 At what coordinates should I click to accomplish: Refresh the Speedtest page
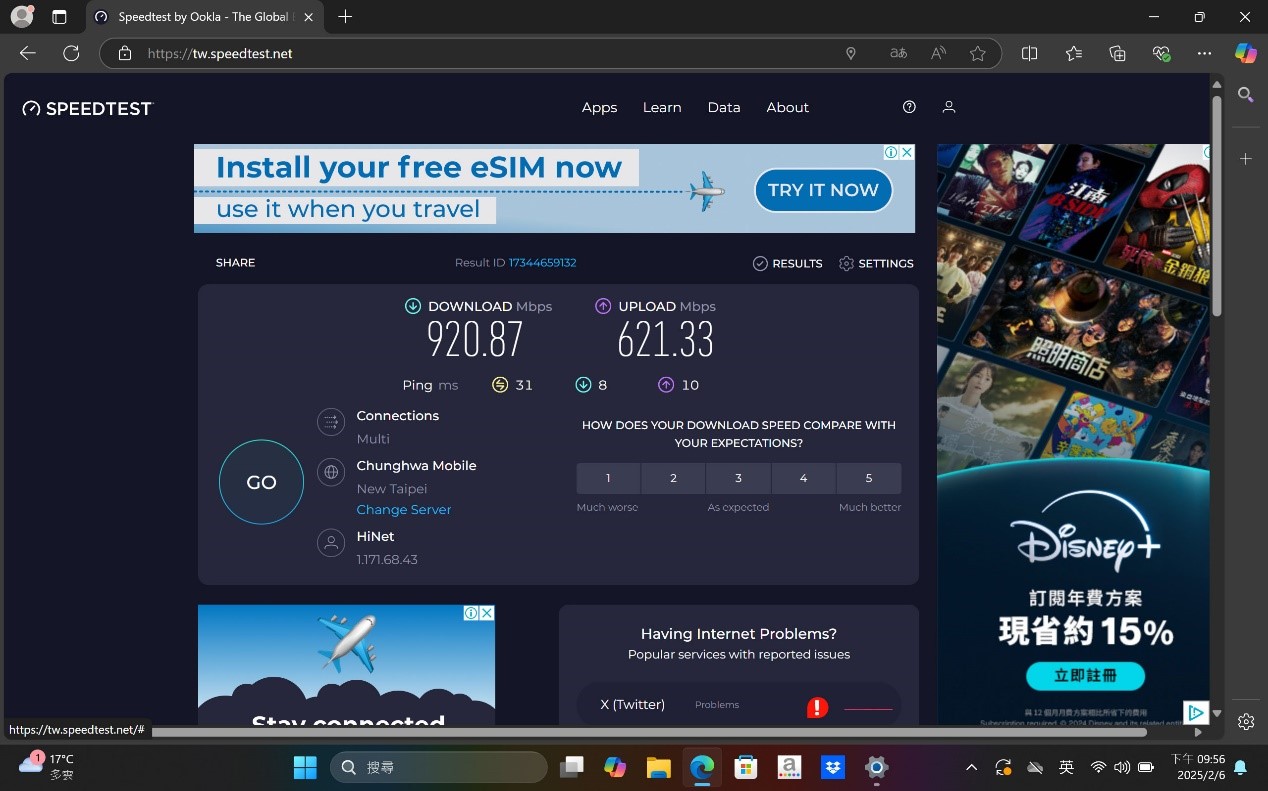point(71,53)
